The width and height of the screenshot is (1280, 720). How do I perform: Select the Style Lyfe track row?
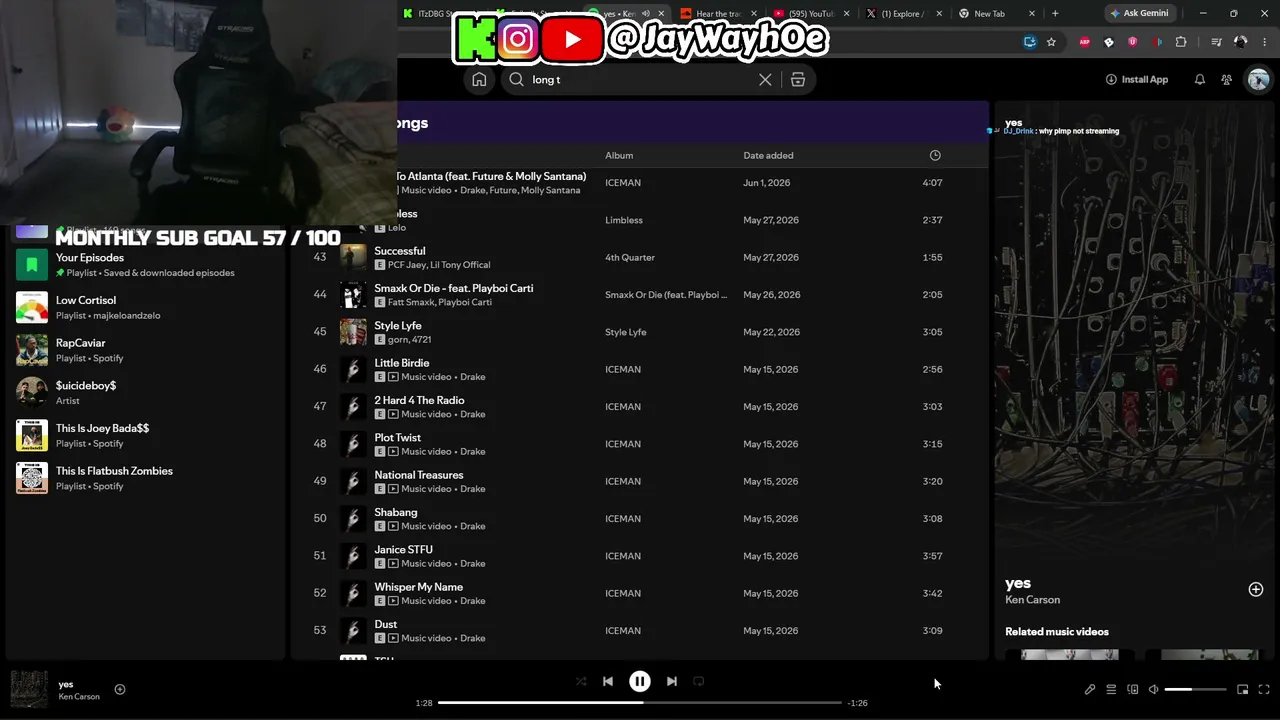pyautogui.click(x=640, y=332)
